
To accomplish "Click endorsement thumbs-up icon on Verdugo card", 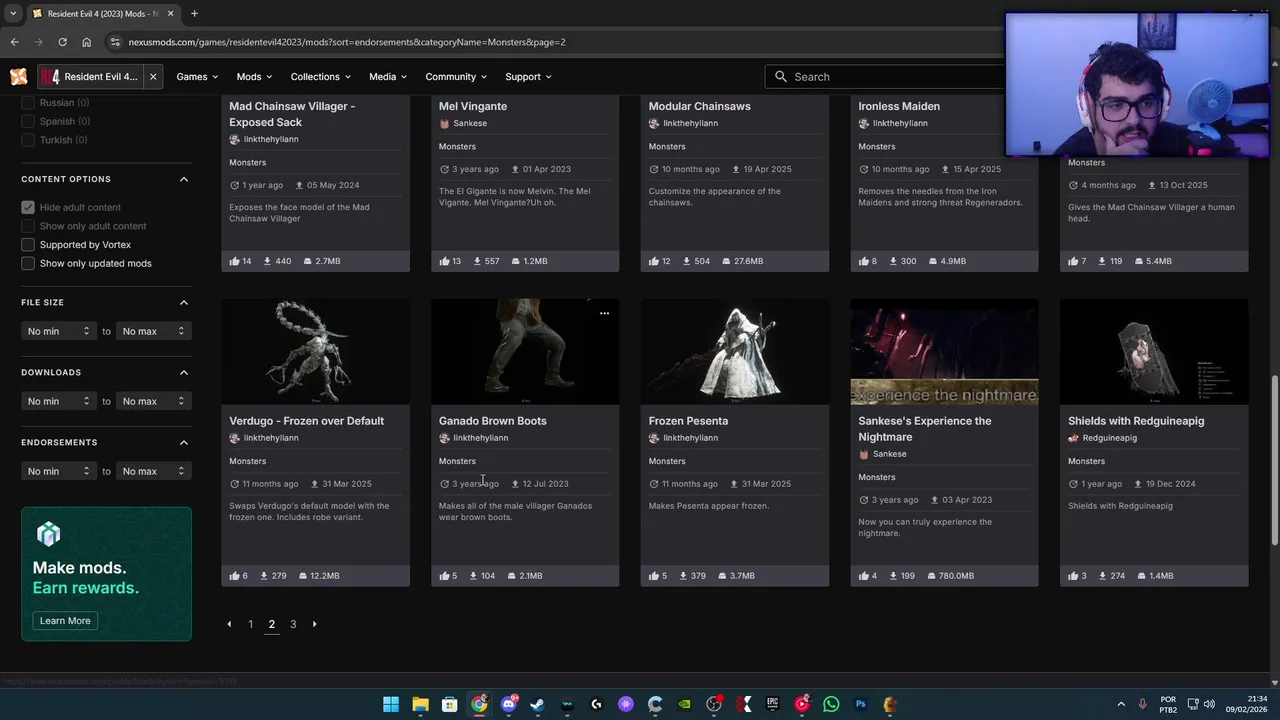I will (x=234, y=576).
